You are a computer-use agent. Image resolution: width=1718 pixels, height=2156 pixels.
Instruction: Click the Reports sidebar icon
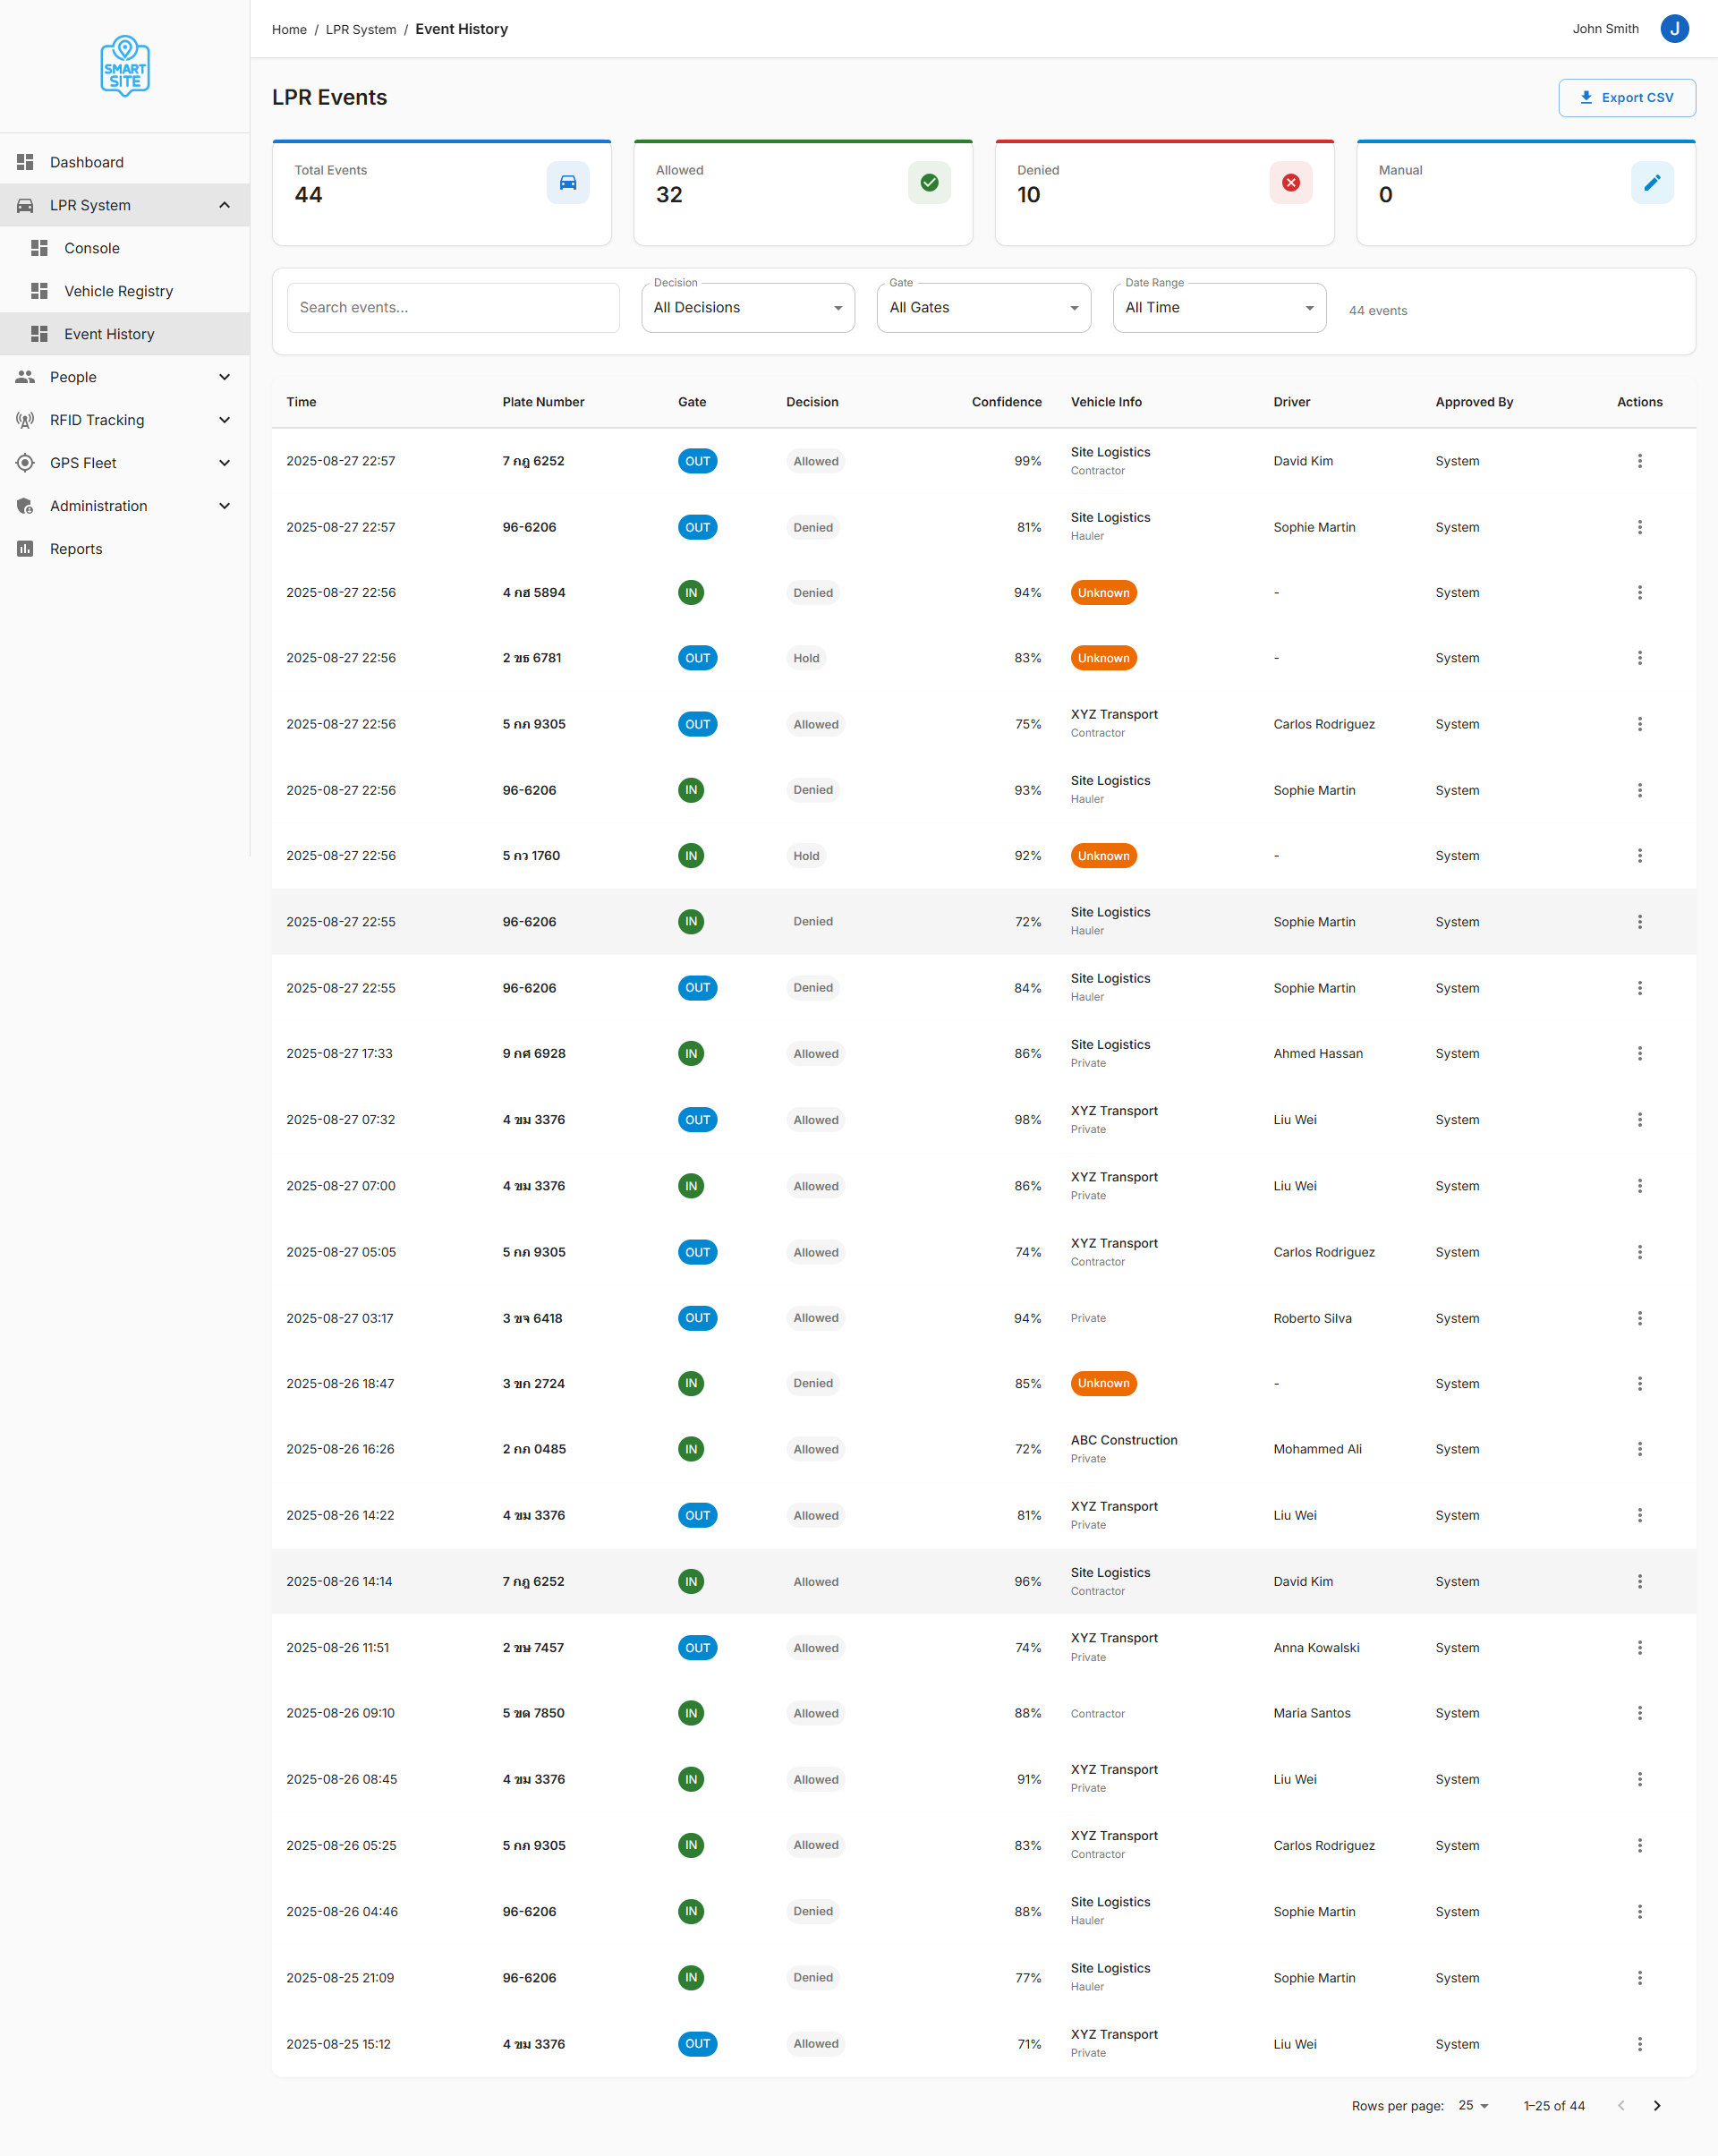[25, 549]
